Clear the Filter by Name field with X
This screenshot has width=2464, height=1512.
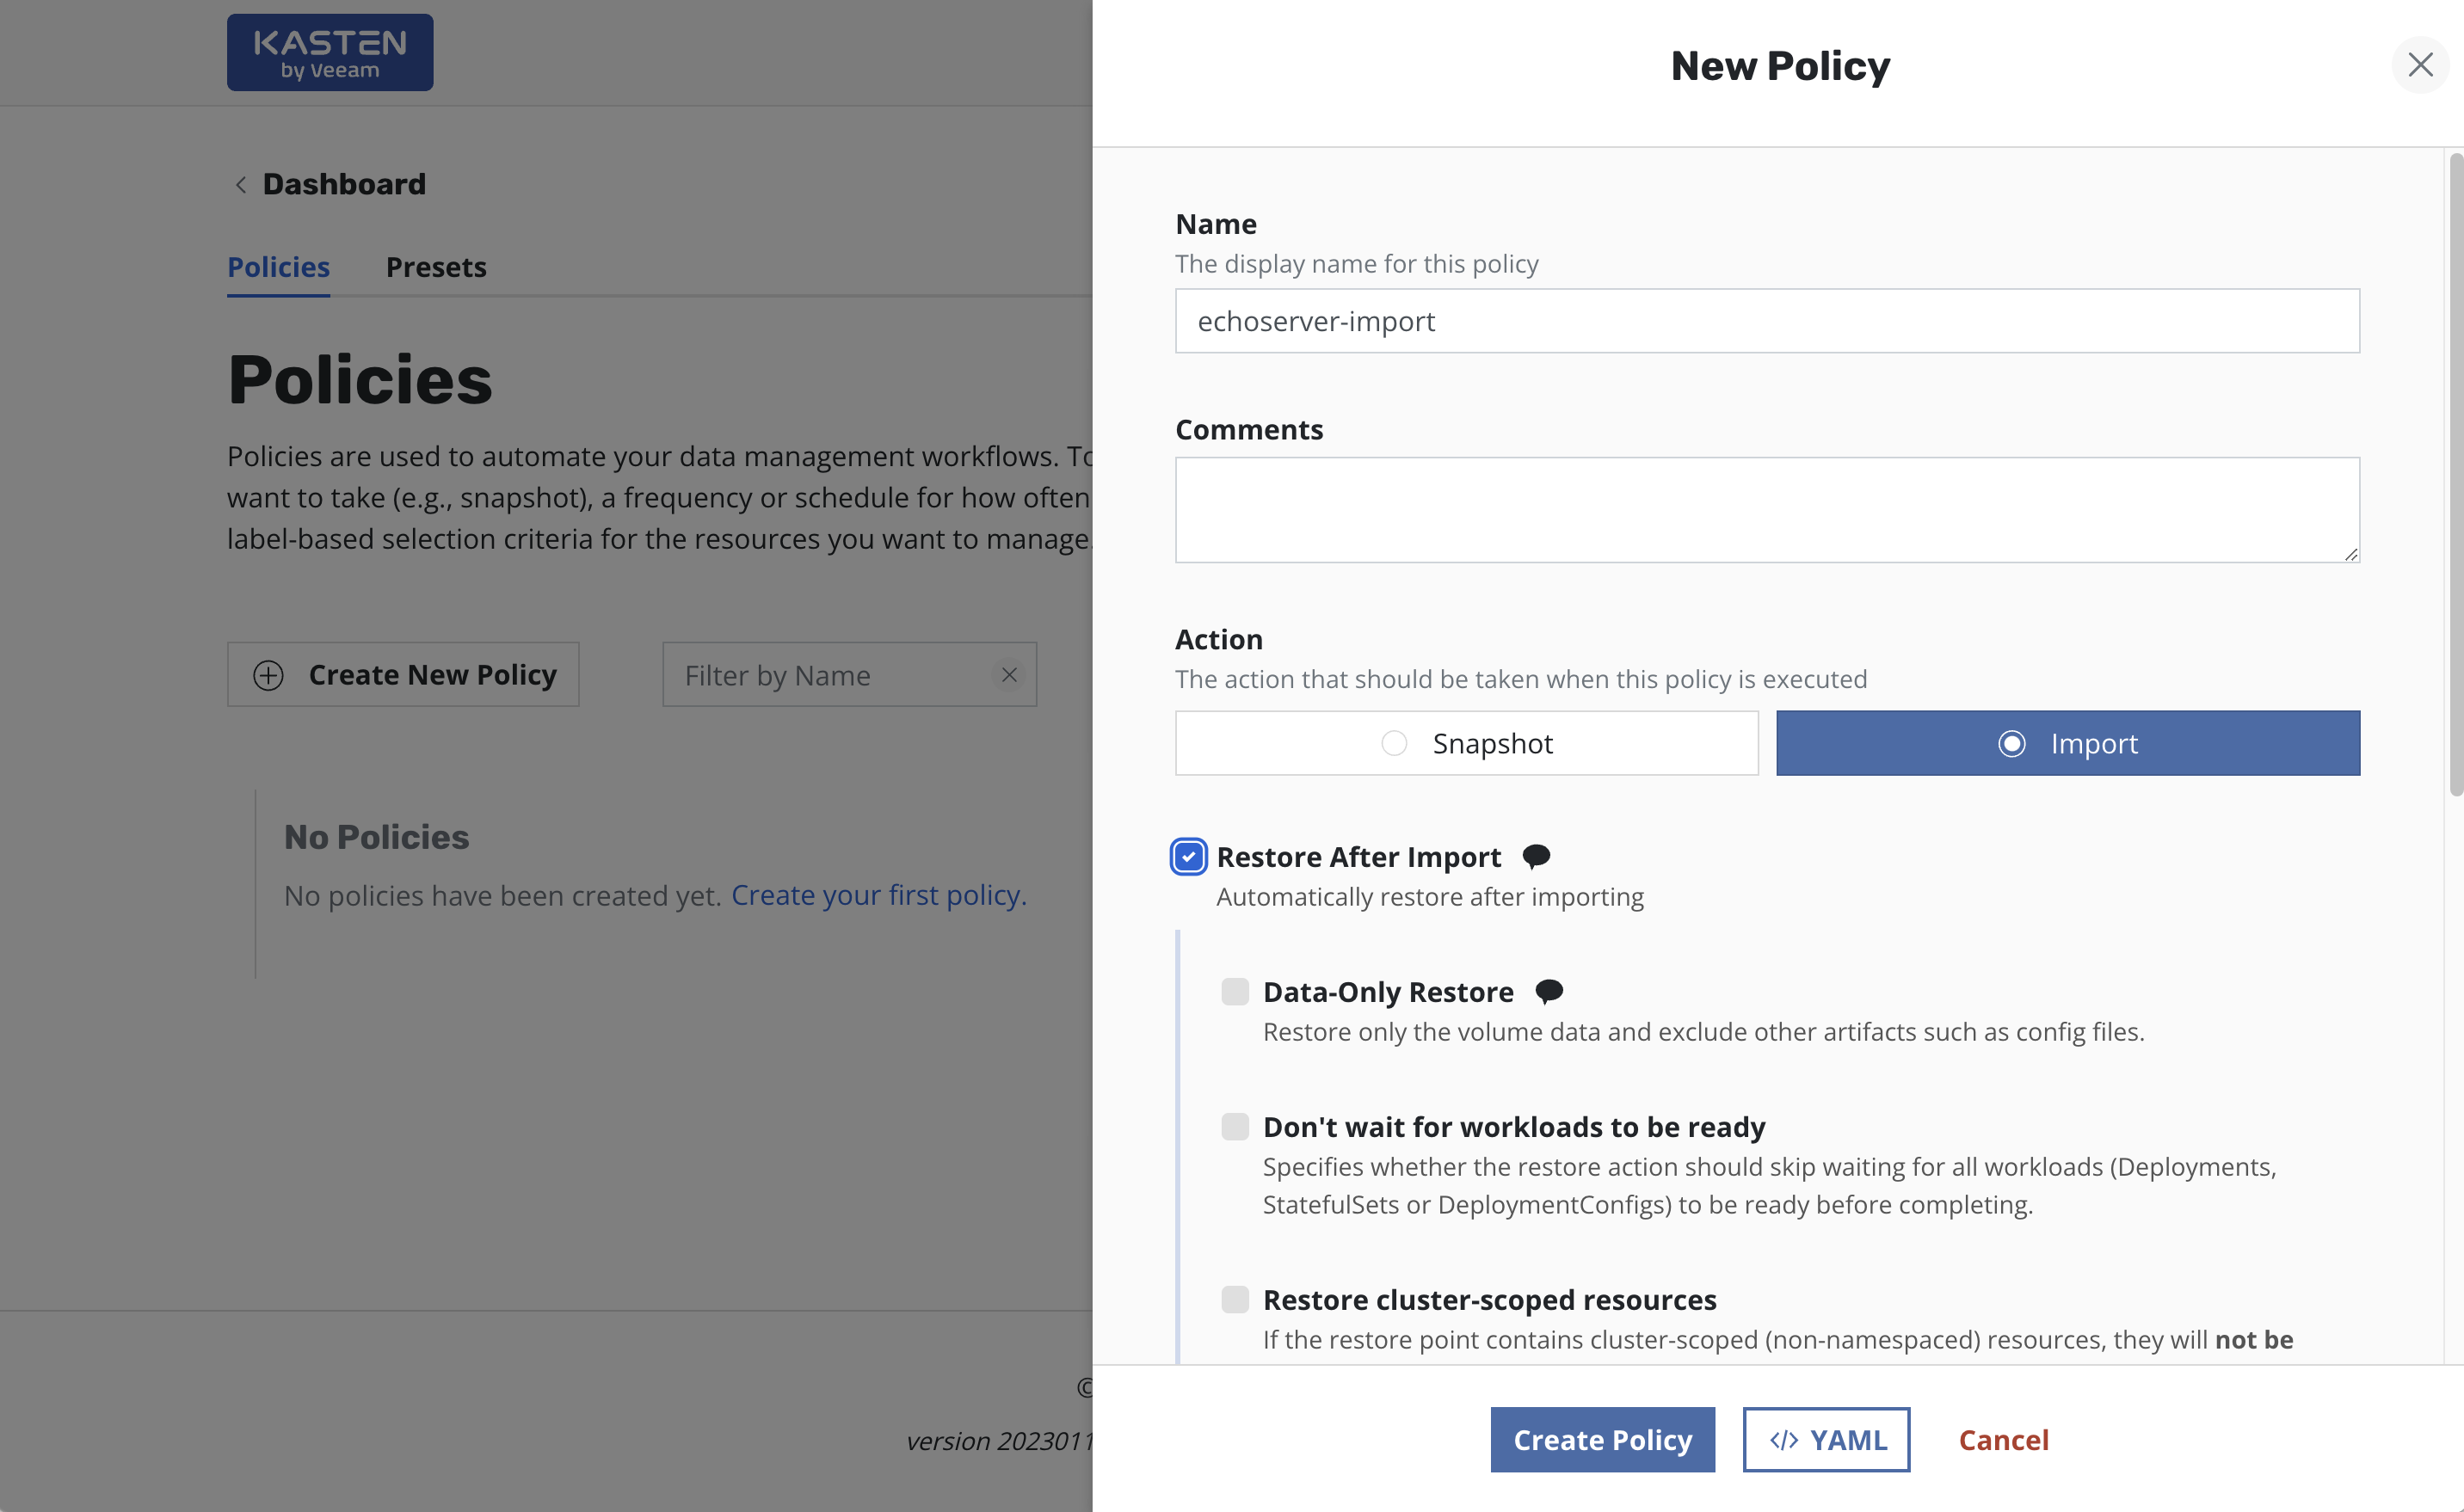(x=1009, y=675)
